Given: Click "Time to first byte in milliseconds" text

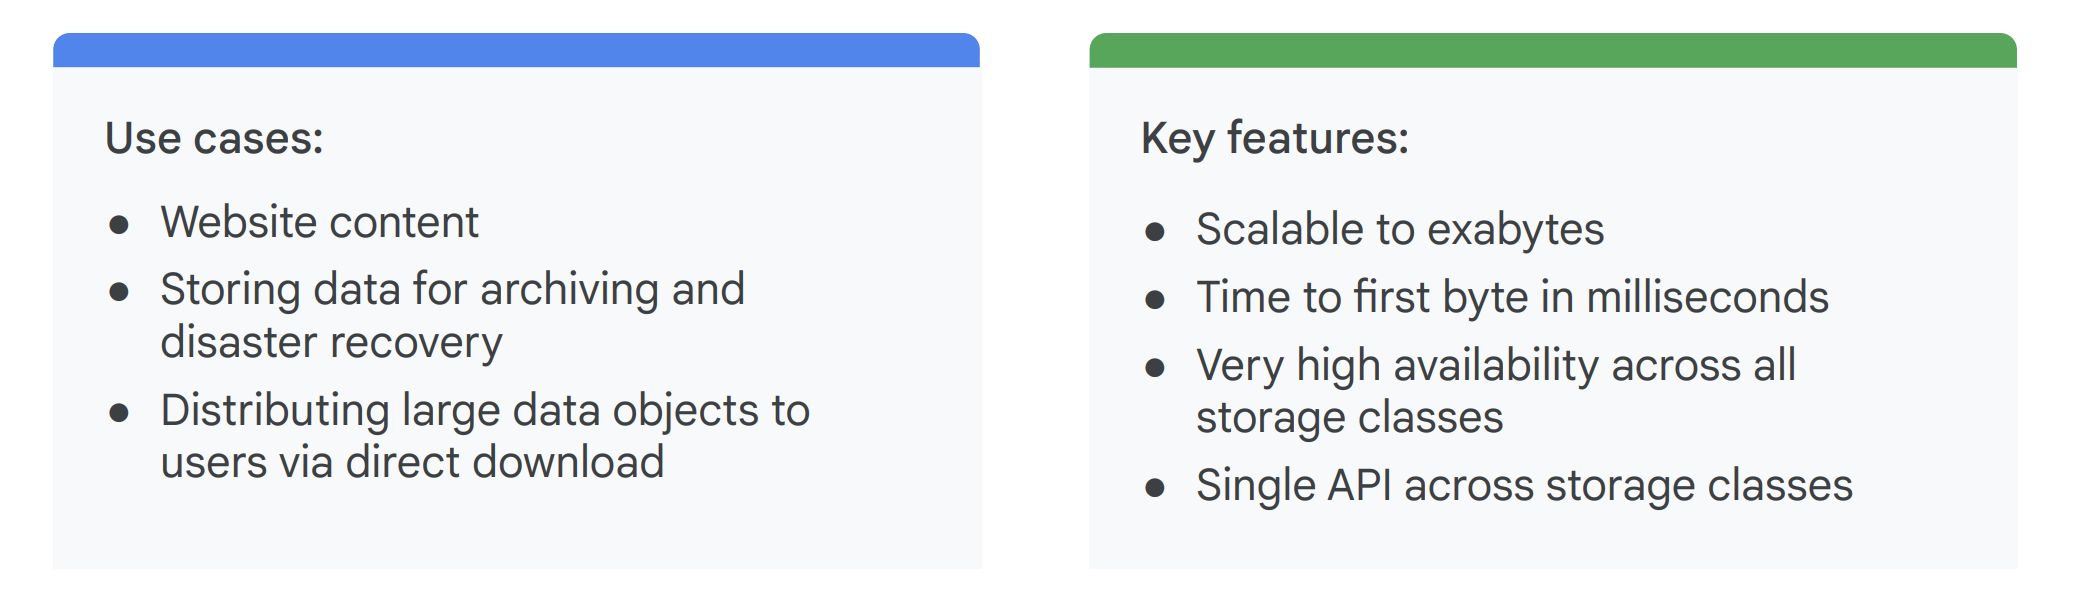Looking at the screenshot, I should pyautogui.click(x=1512, y=297).
